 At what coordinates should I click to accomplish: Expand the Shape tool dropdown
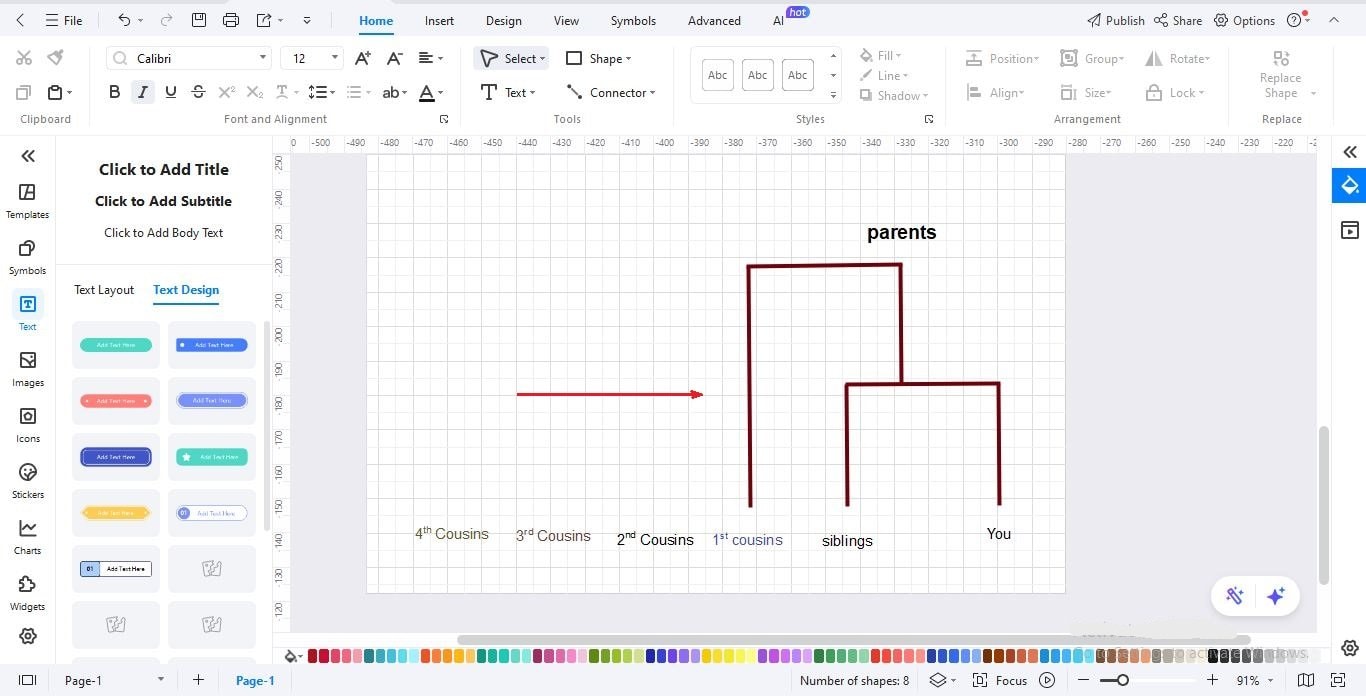coord(628,58)
